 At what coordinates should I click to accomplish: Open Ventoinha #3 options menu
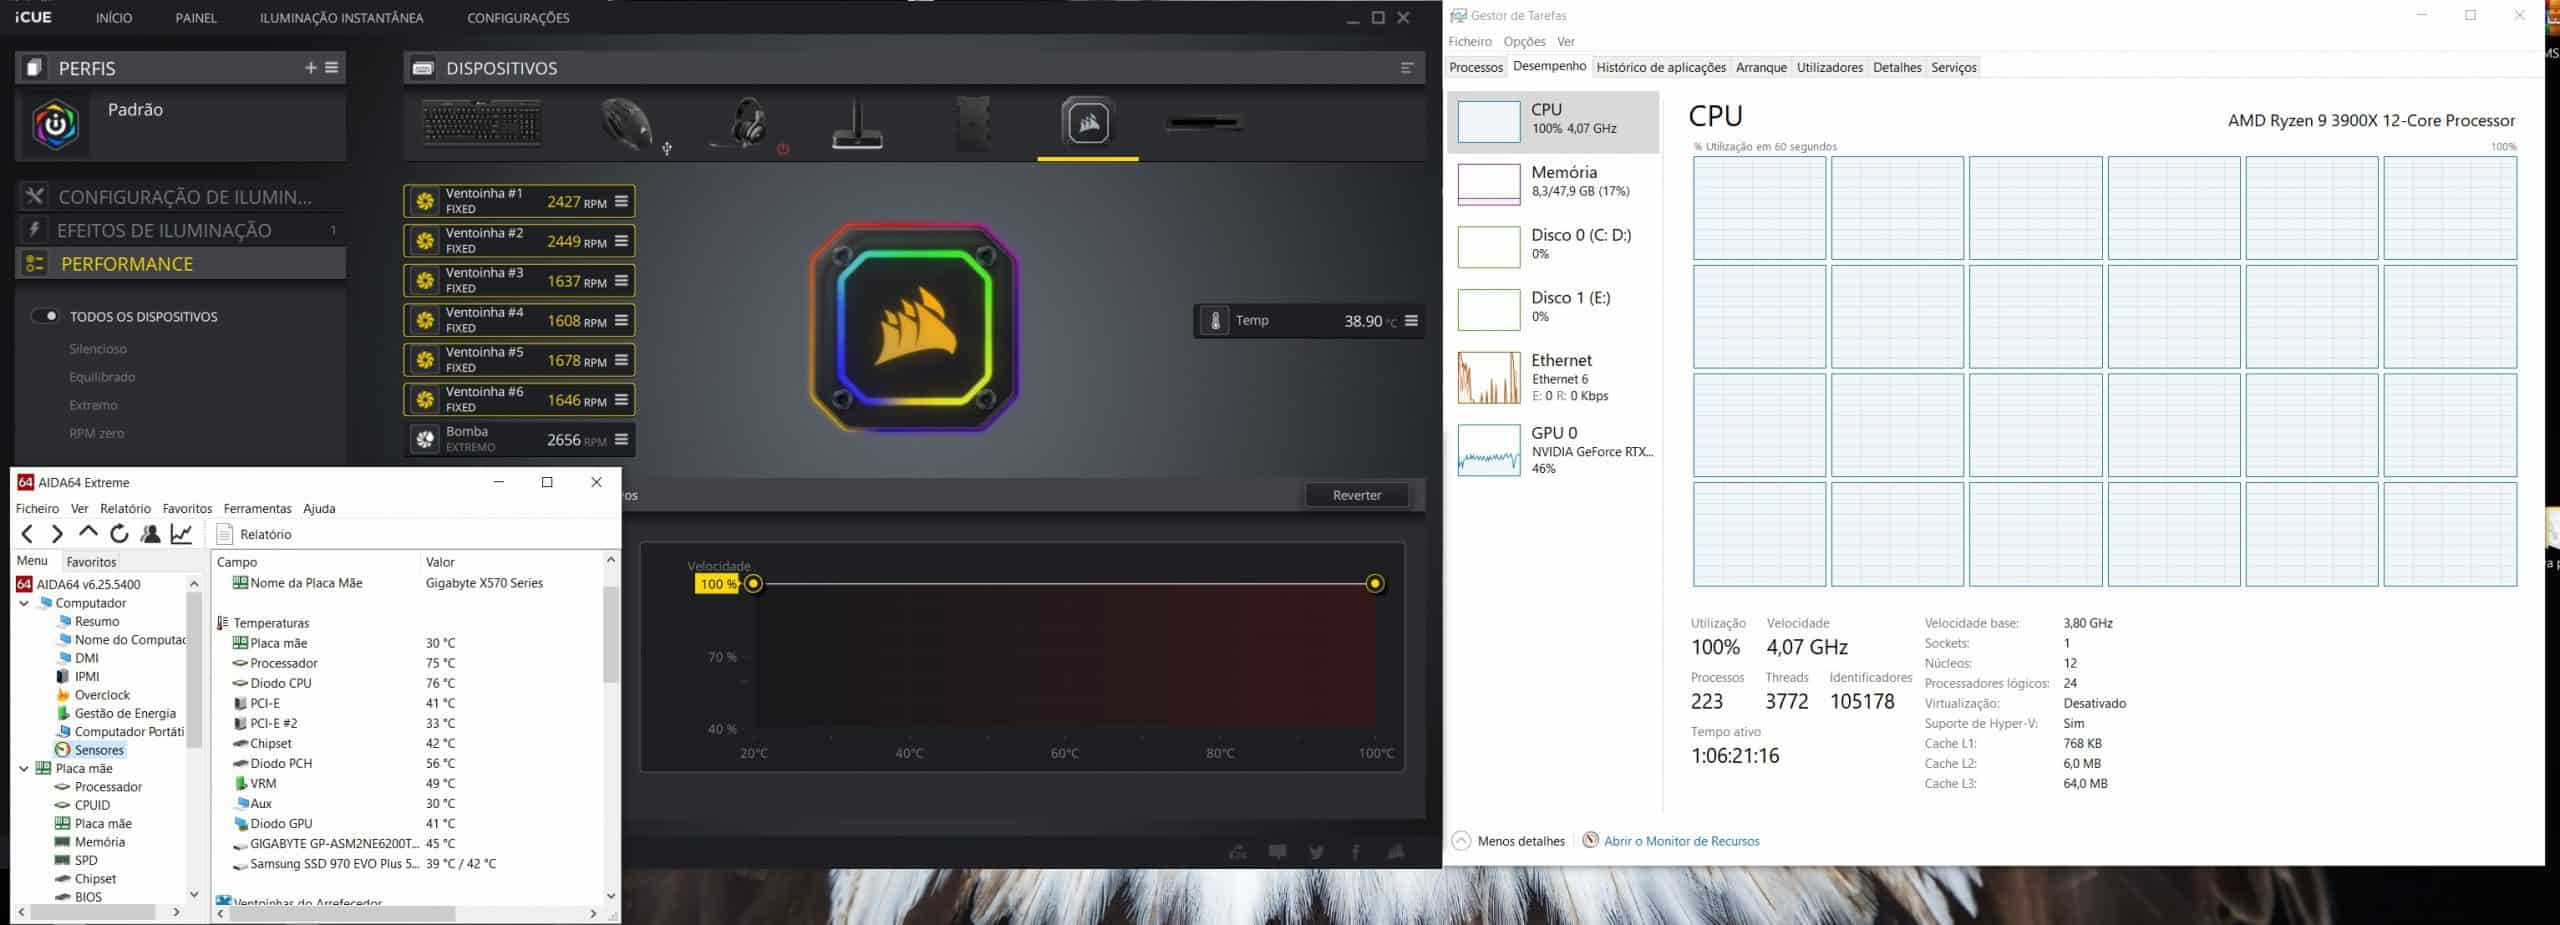pyautogui.click(x=621, y=280)
